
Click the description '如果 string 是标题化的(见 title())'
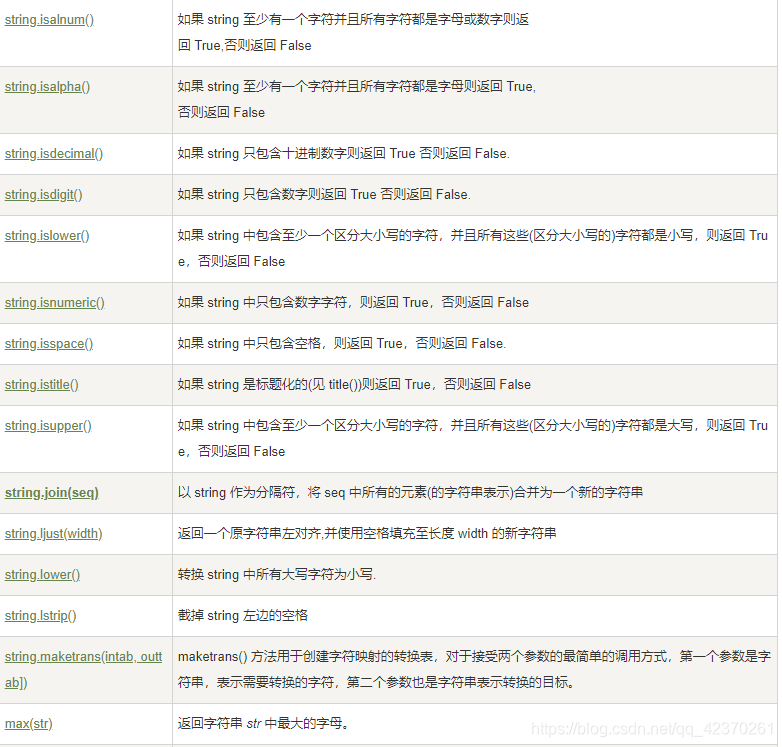click(354, 384)
